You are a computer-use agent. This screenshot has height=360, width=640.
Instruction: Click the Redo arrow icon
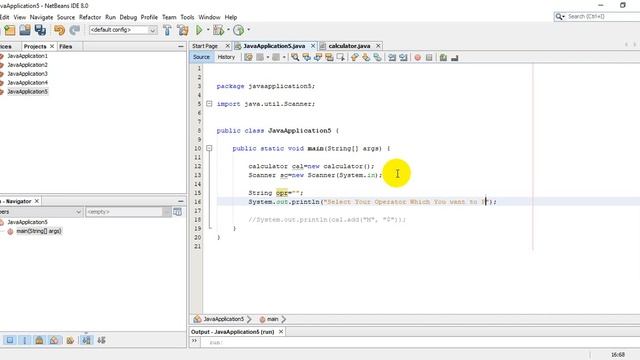(74, 30)
